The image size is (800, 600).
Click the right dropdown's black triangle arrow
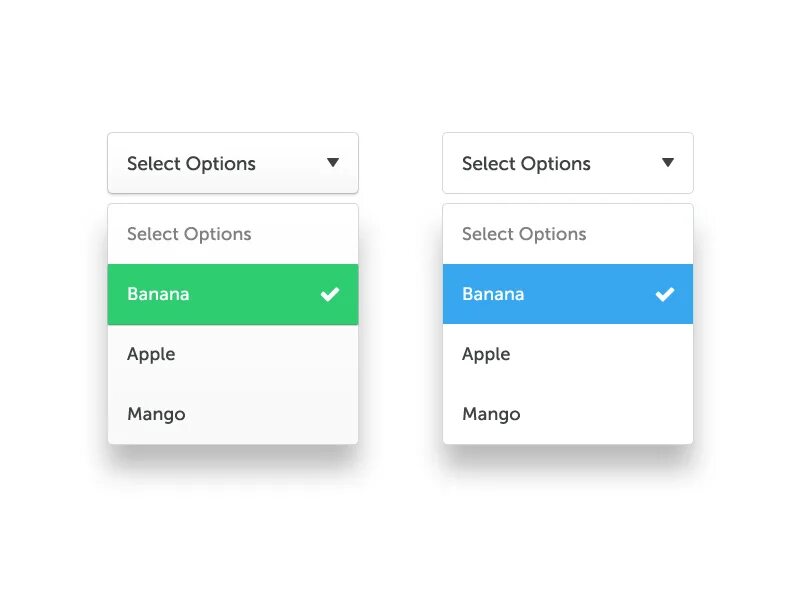coord(668,163)
